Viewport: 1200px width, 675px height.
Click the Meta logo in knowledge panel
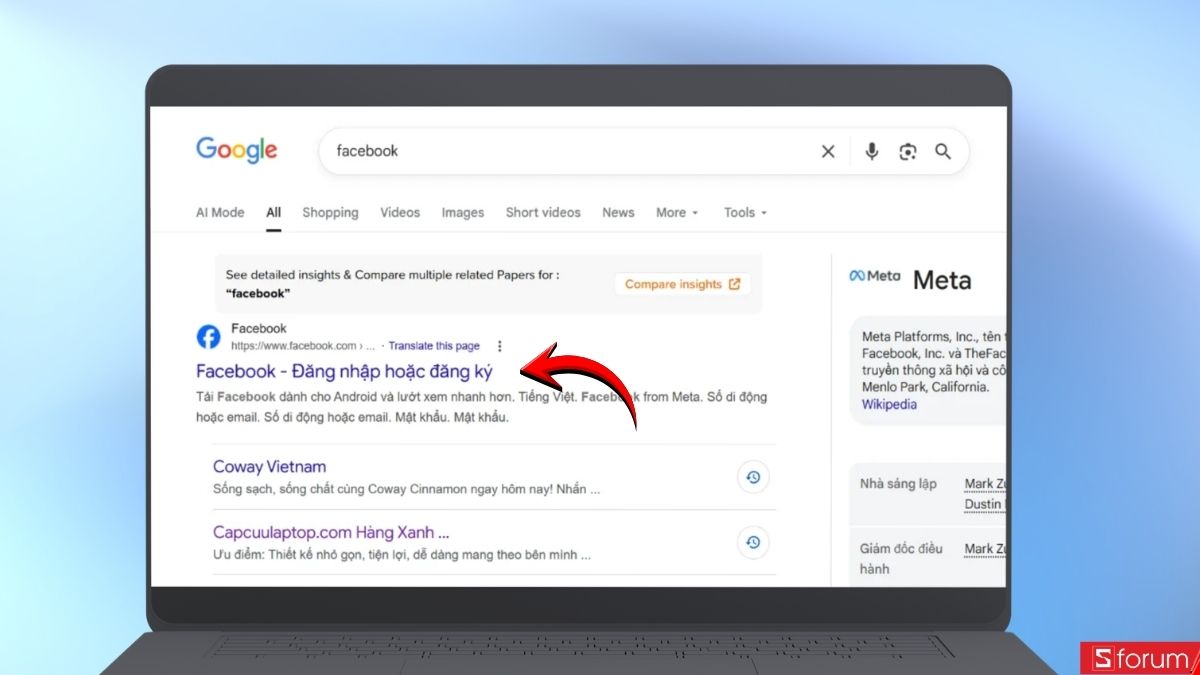point(874,276)
